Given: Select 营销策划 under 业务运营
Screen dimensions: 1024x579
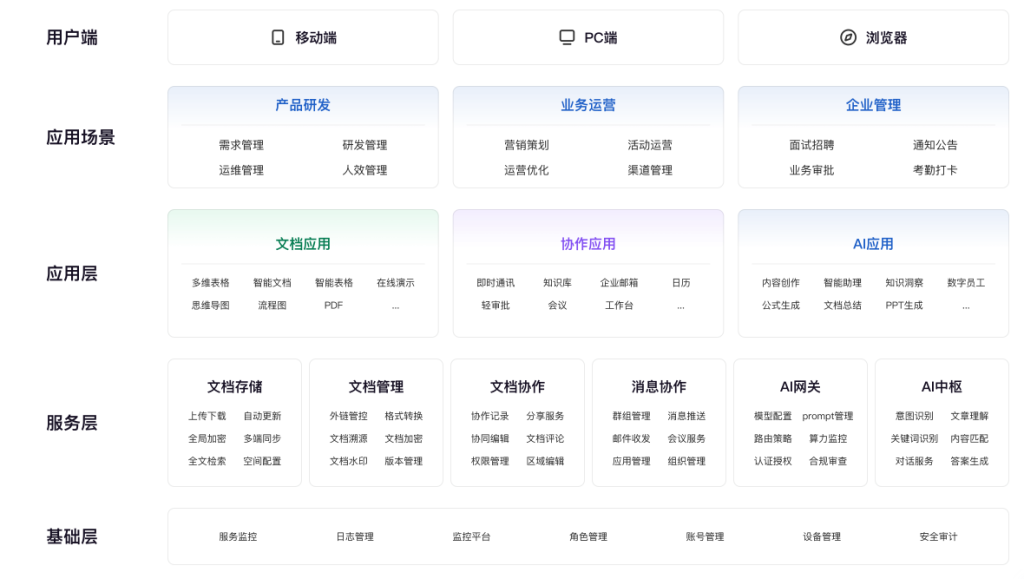Looking at the screenshot, I should (526, 145).
